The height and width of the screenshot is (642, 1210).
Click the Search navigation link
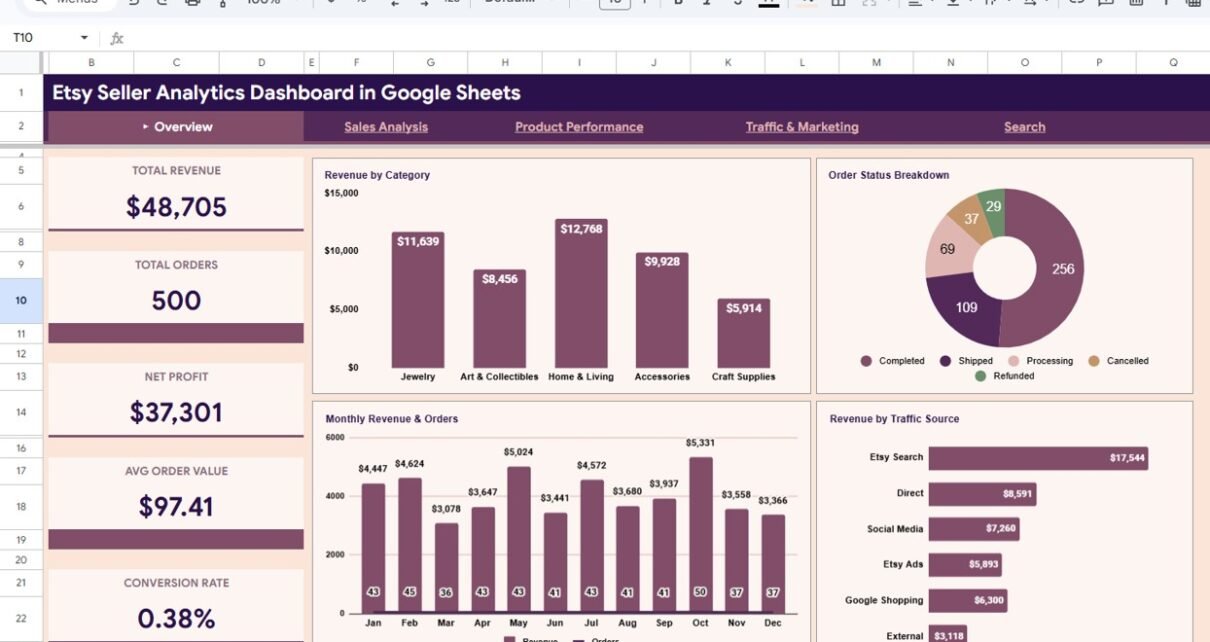click(1024, 127)
